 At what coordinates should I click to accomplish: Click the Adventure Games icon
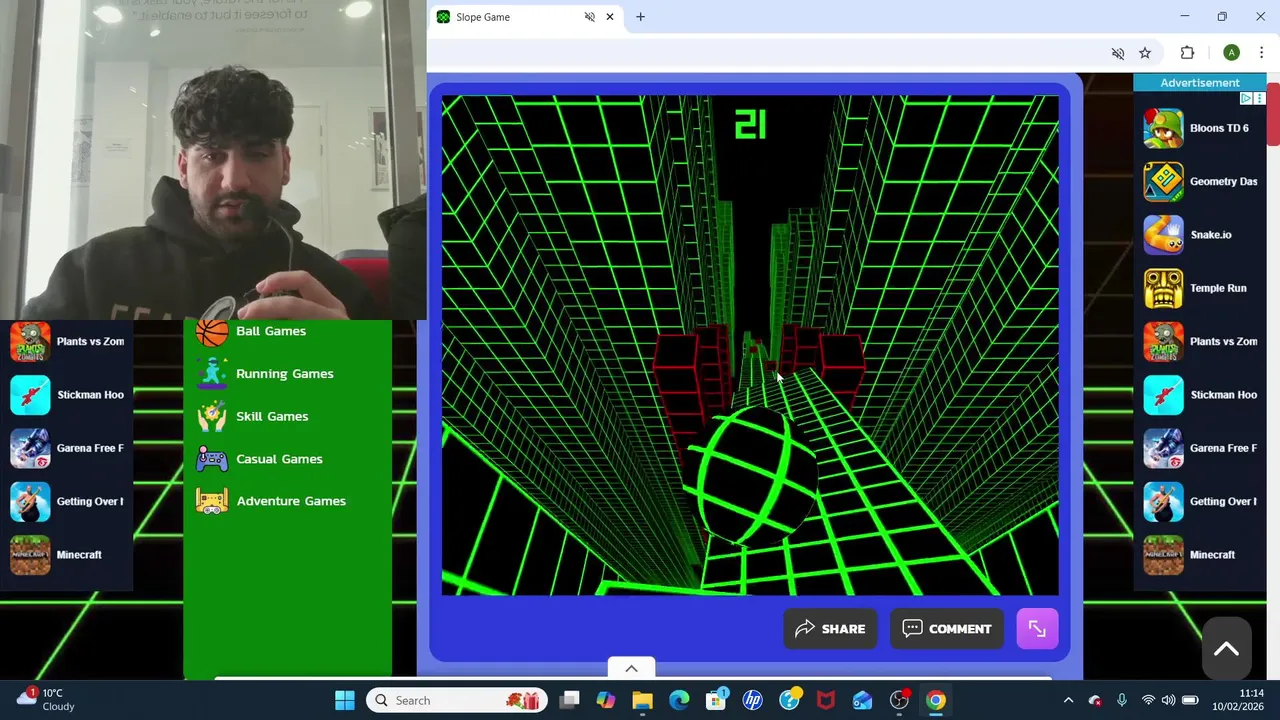coord(212,501)
